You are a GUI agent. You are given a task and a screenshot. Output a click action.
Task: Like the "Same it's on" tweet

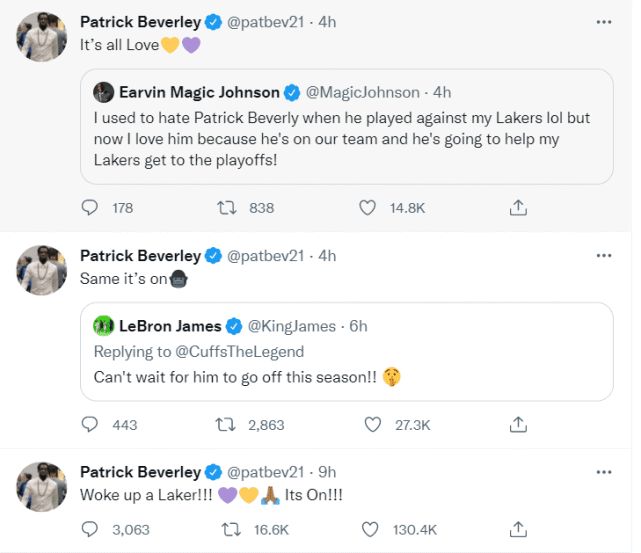[373, 425]
